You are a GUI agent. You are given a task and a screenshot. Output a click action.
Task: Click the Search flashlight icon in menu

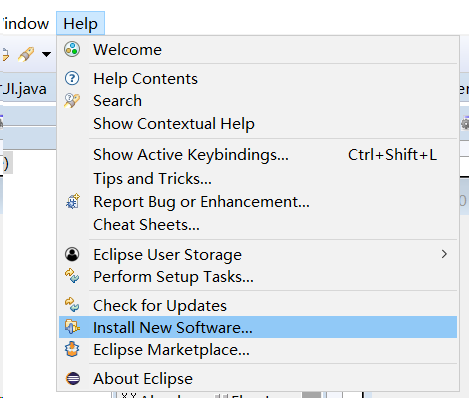(x=72, y=100)
